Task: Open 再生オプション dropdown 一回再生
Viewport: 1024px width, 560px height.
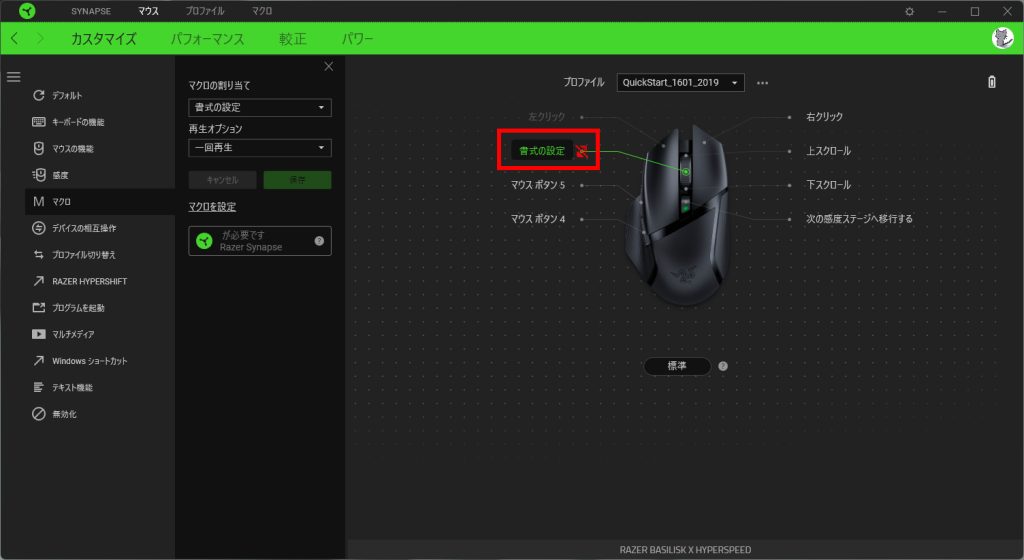Action: (x=260, y=148)
